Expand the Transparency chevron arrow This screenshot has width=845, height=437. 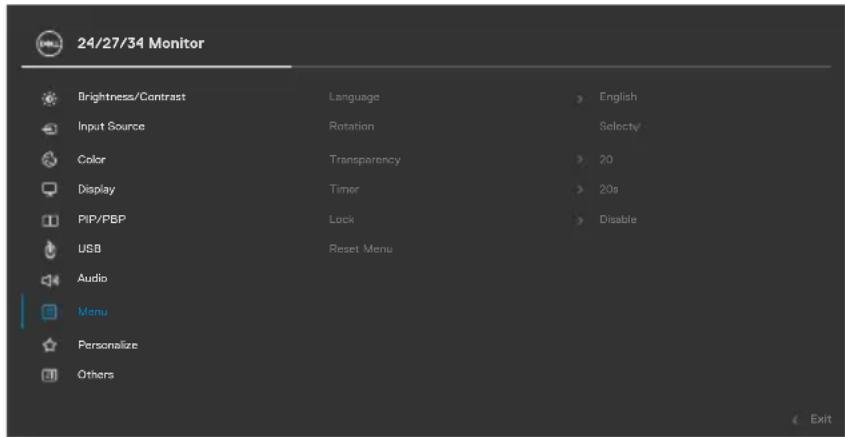click(580, 160)
